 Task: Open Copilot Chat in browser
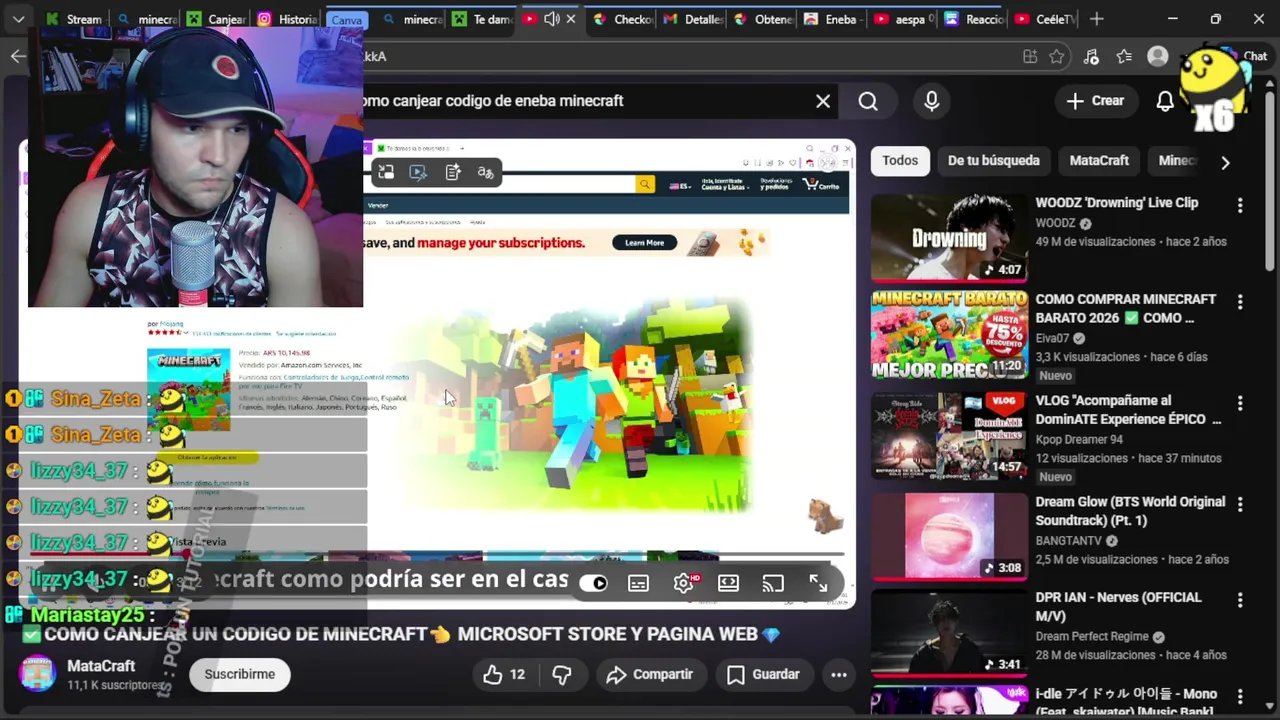(x=1243, y=57)
